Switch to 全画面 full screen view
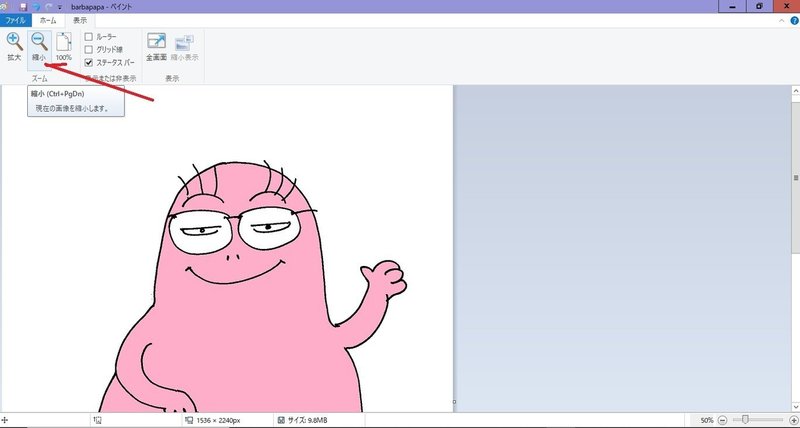800x428 pixels. click(x=156, y=42)
